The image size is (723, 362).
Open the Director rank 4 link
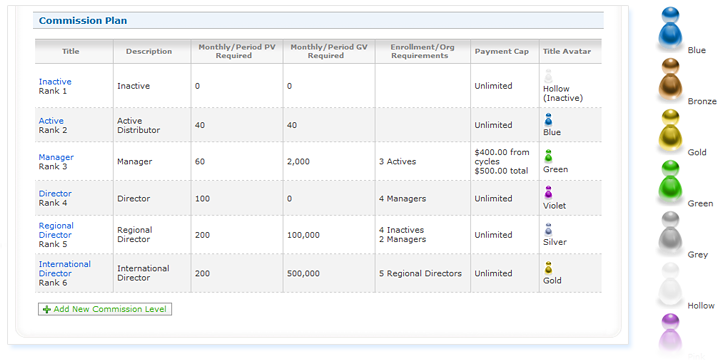click(55, 194)
